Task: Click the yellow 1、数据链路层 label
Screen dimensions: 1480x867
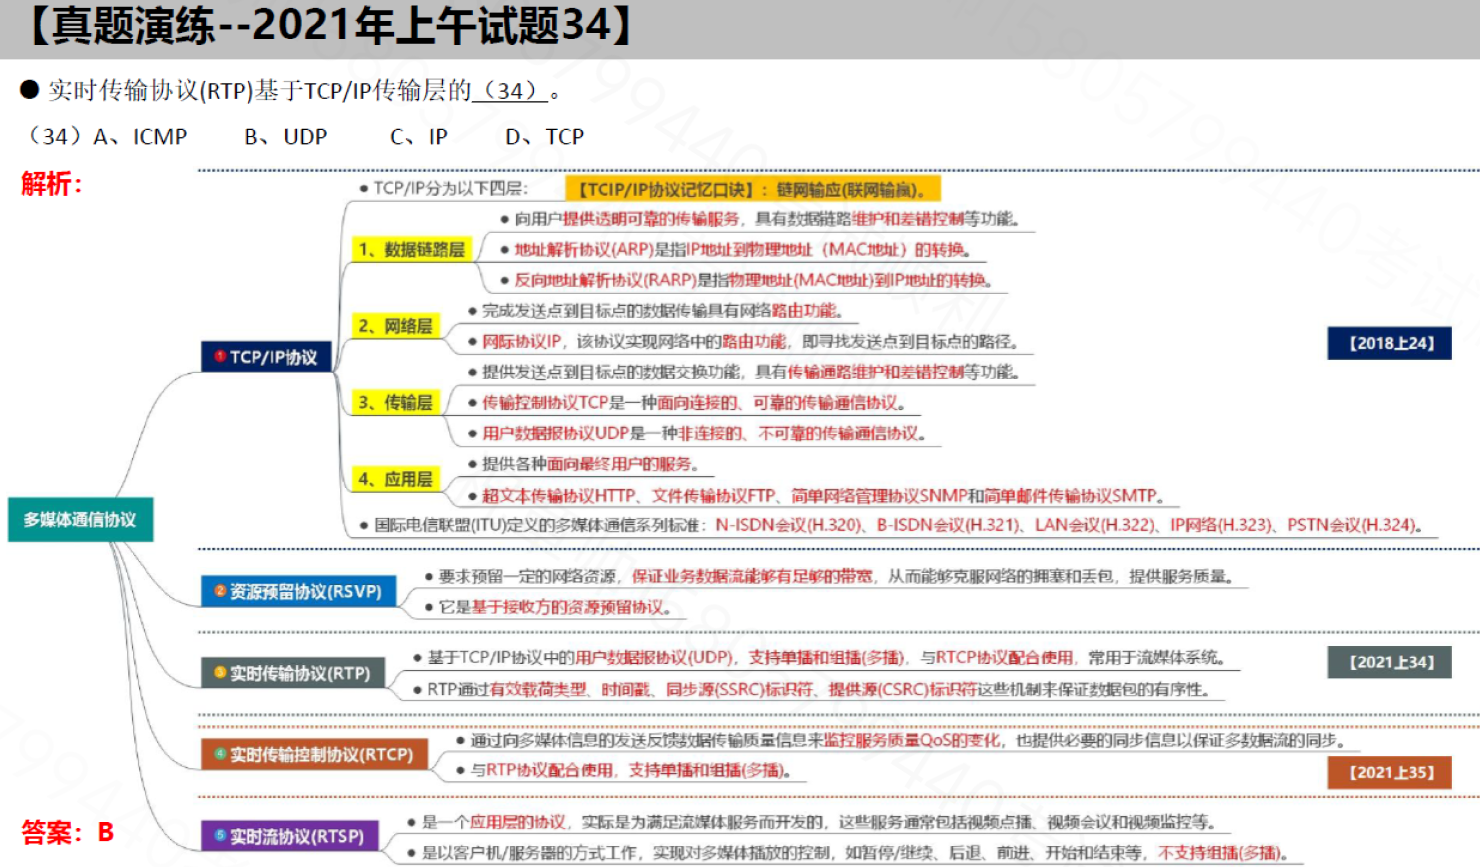Action: 411,249
